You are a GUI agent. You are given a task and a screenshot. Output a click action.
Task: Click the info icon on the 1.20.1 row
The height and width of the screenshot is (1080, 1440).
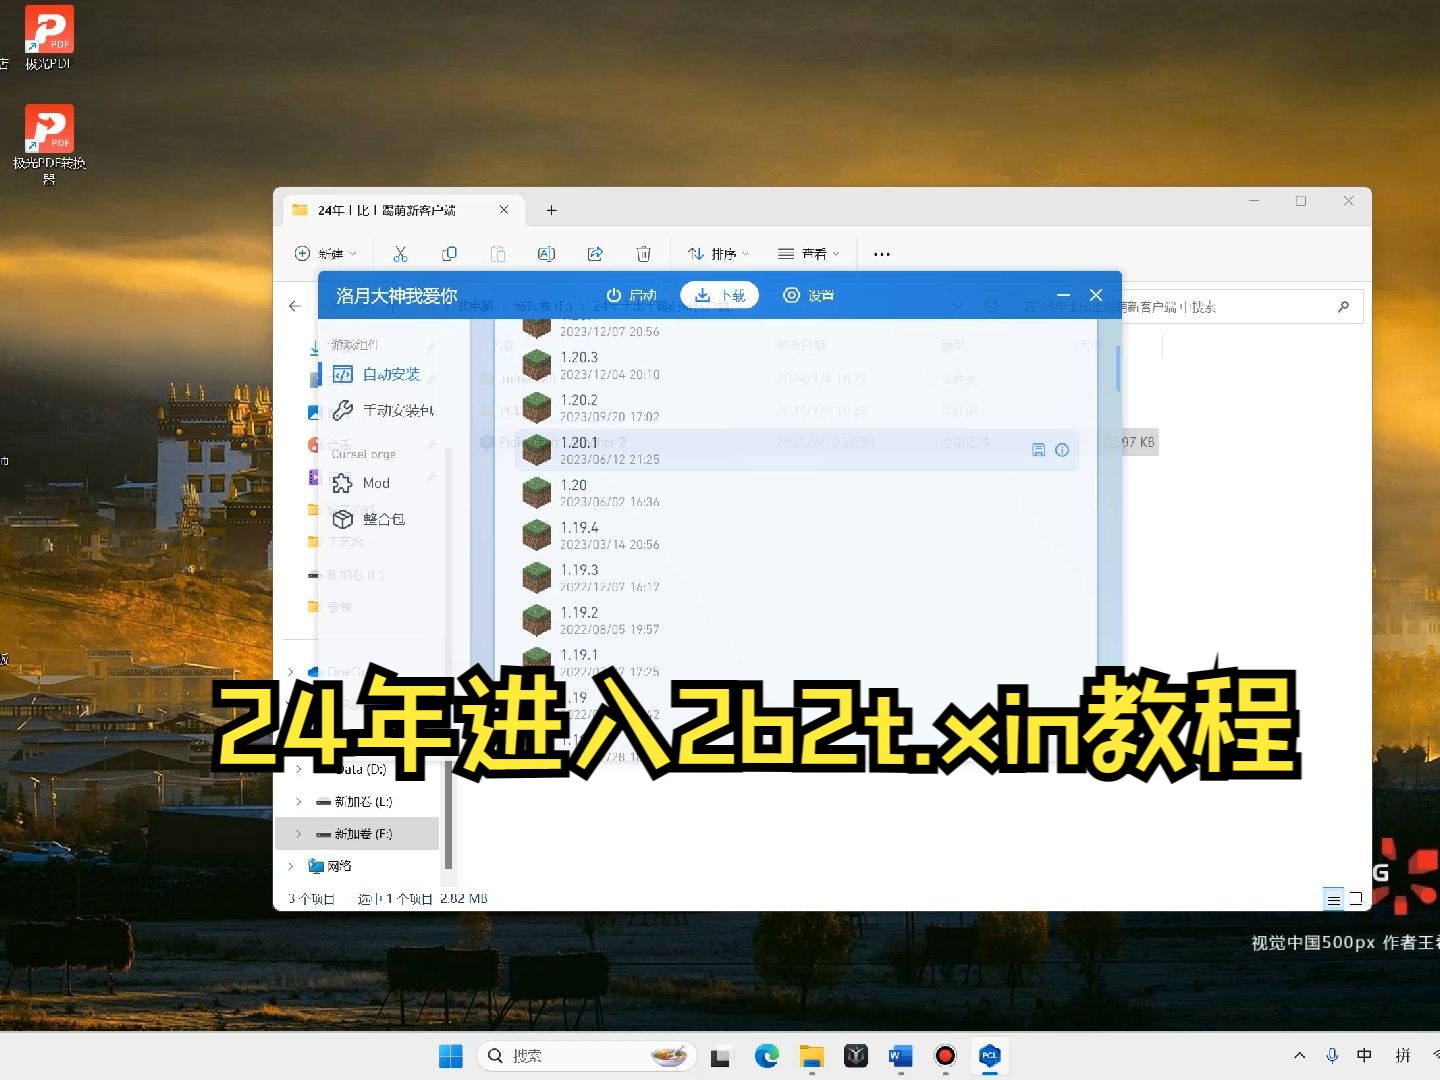point(1062,450)
